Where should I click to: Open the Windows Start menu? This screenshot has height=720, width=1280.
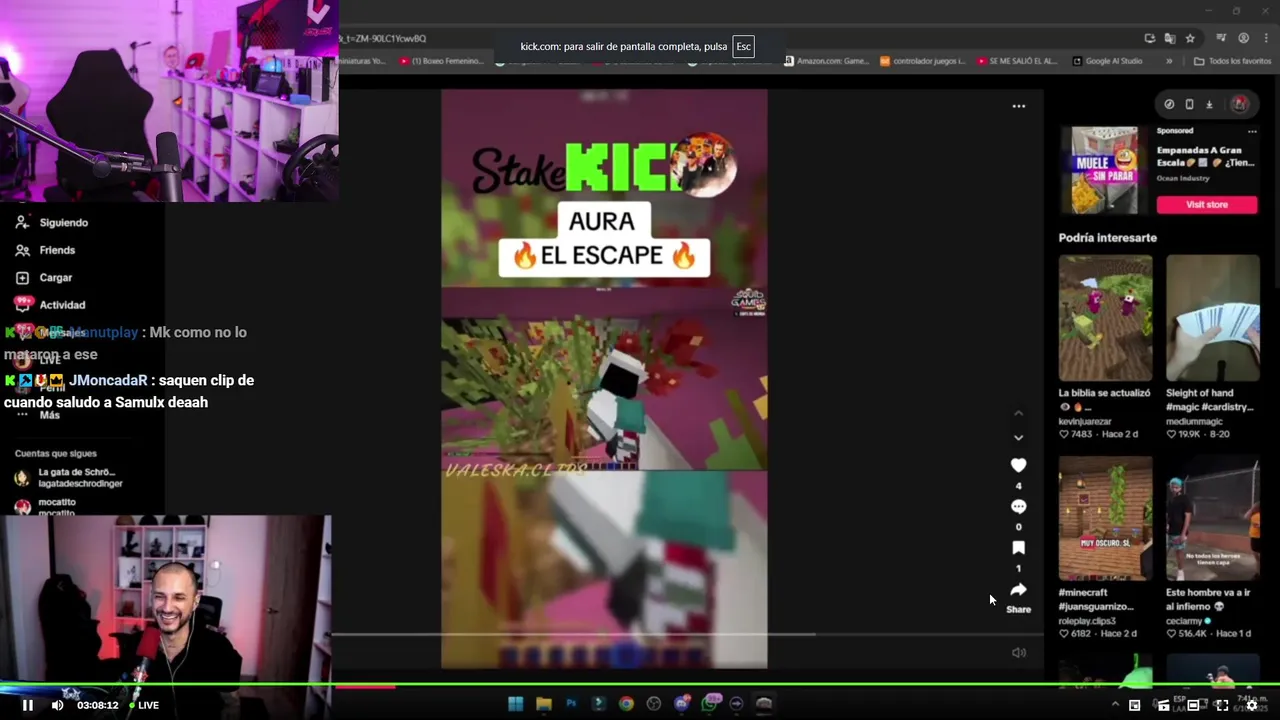pyautogui.click(x=515, y=704)
